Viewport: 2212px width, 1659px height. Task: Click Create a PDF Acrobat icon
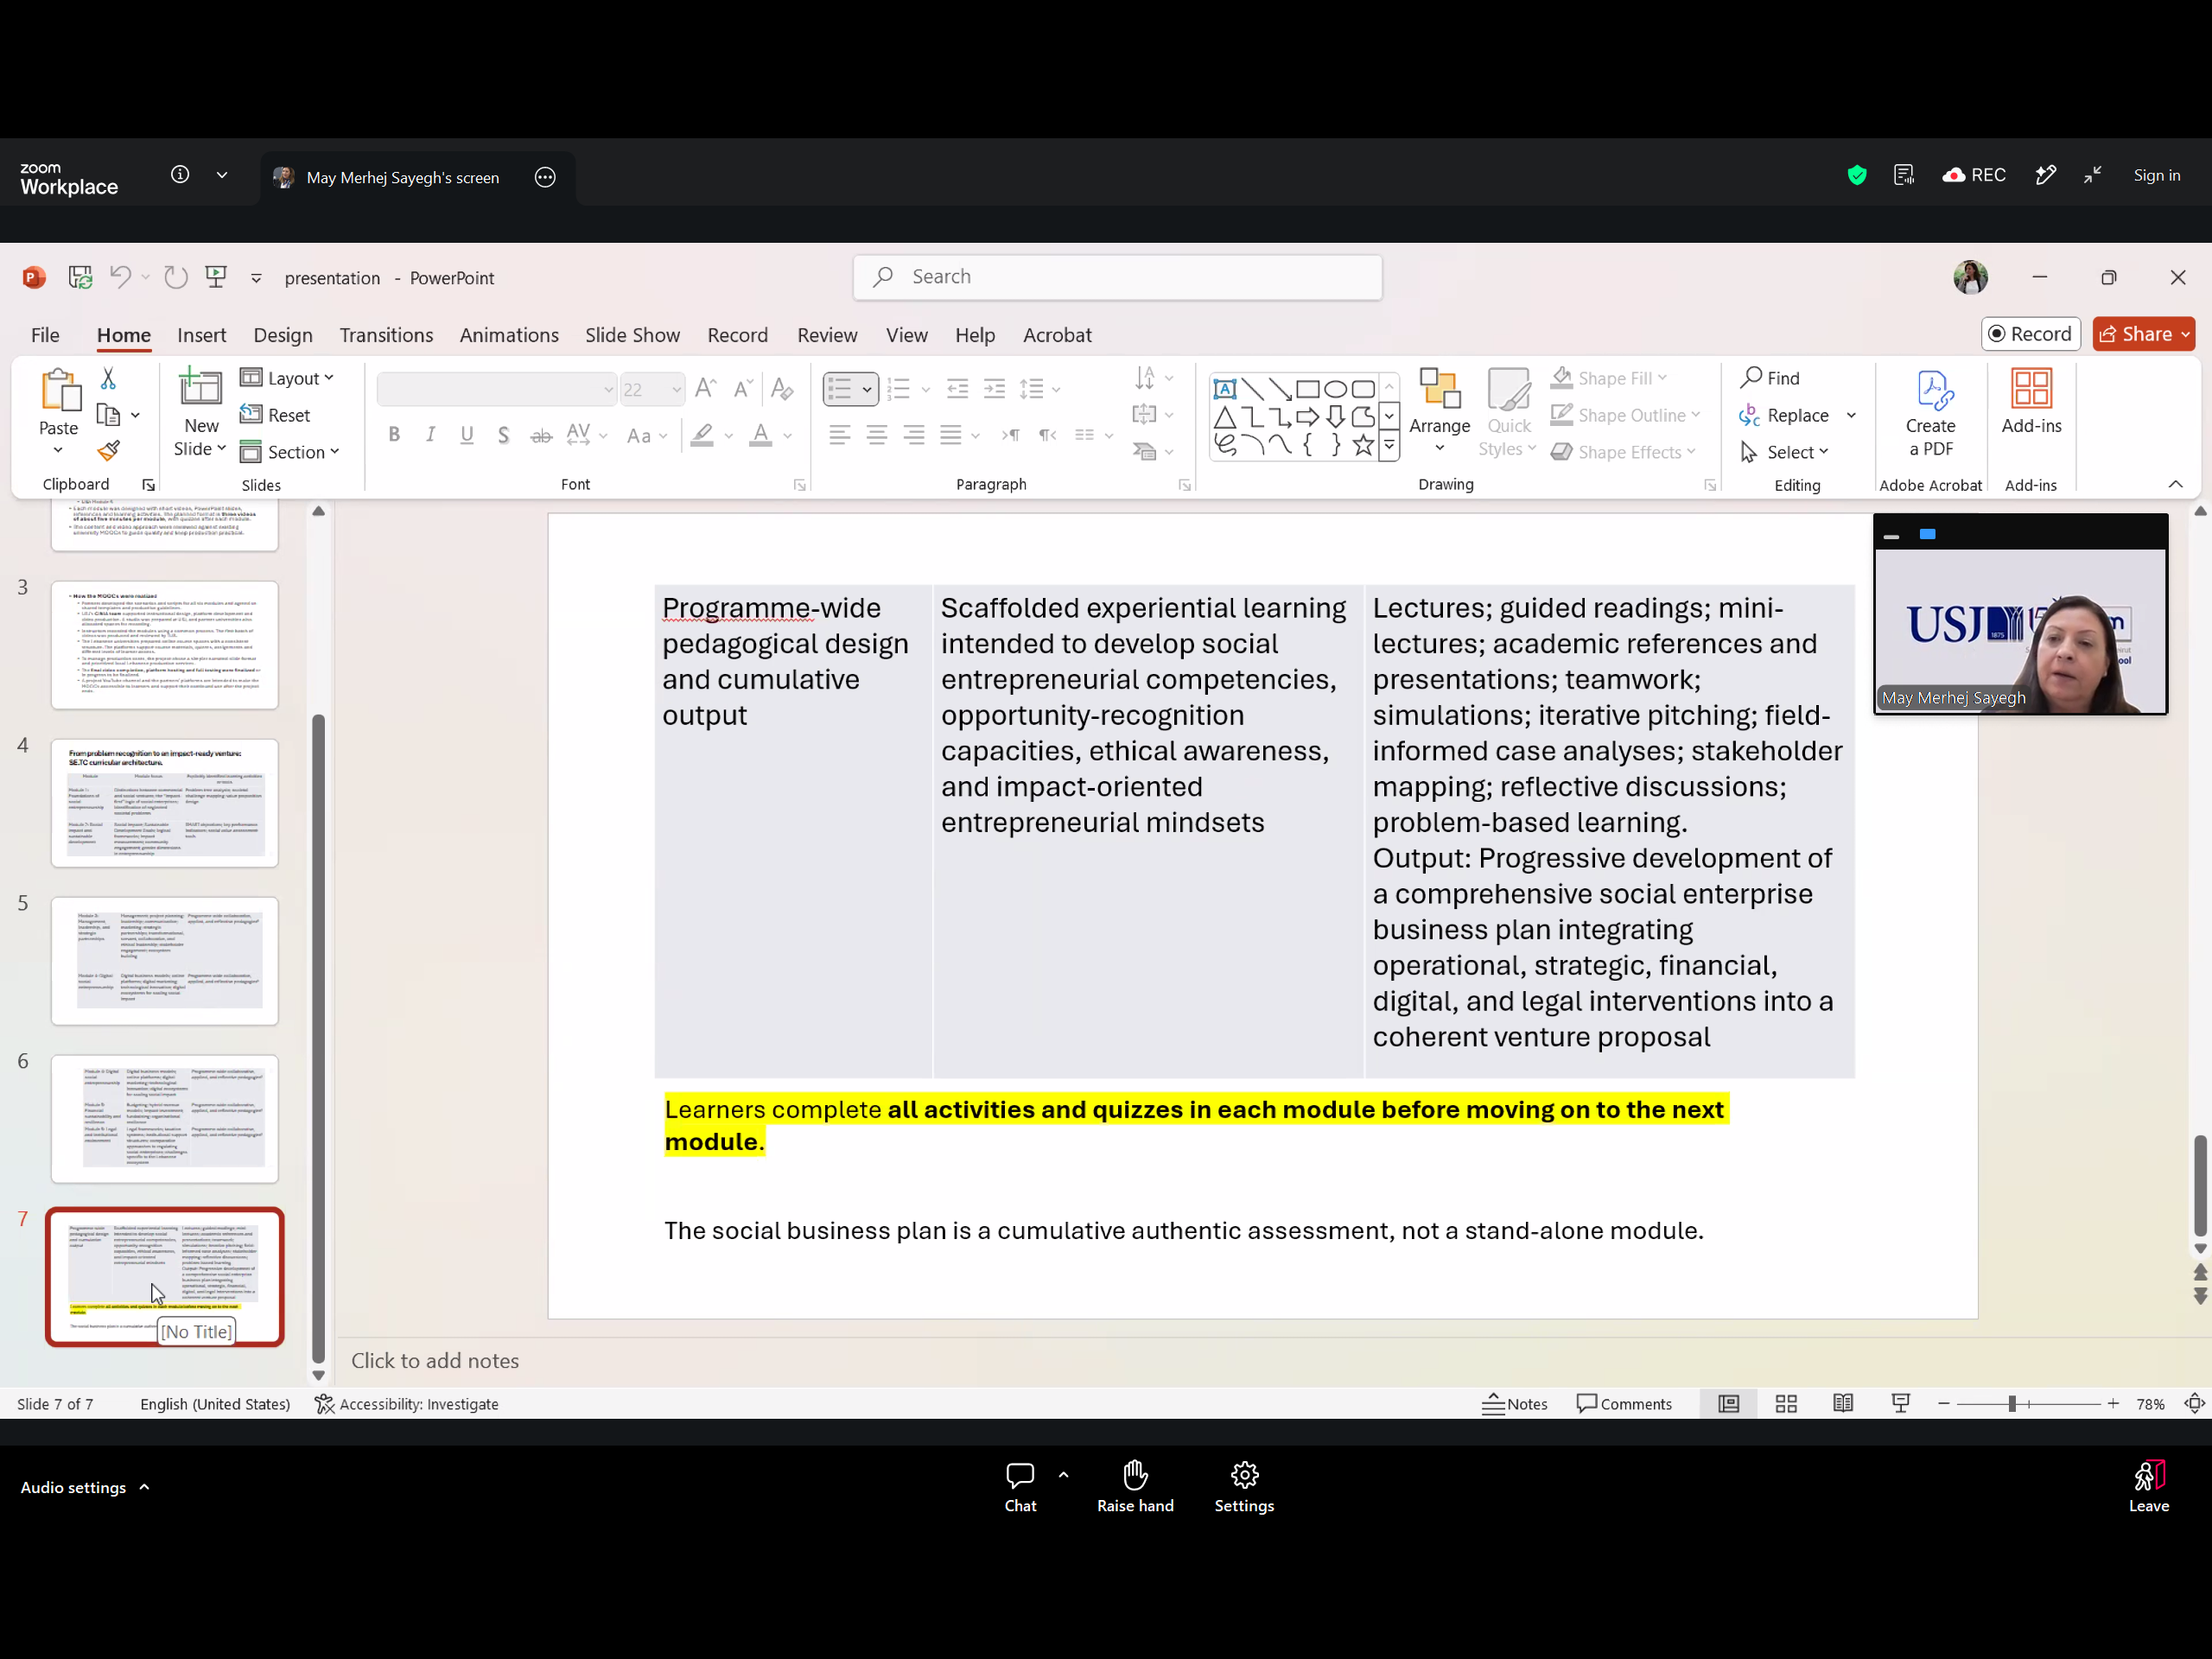pos(1930,414)
